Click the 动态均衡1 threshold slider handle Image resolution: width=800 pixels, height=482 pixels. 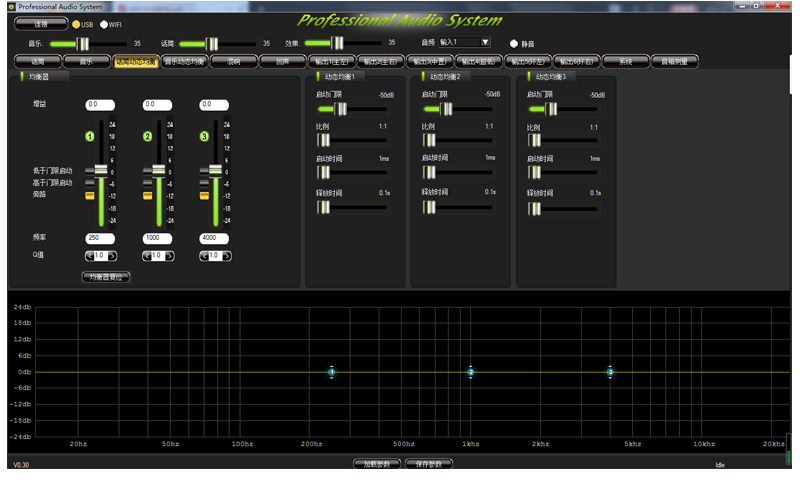click(x=340, y=109)
